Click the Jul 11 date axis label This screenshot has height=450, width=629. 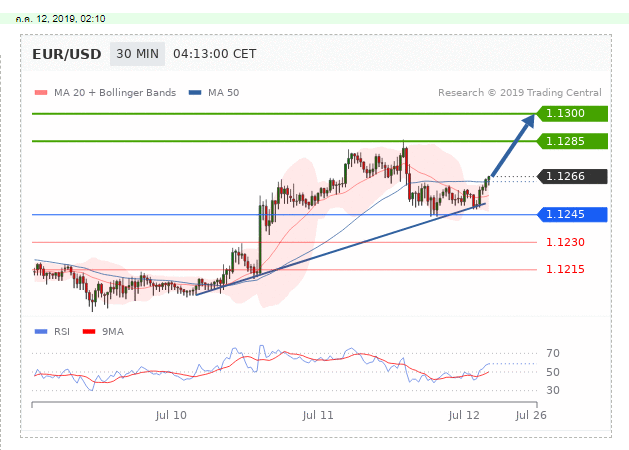click(x=318, y=415)
